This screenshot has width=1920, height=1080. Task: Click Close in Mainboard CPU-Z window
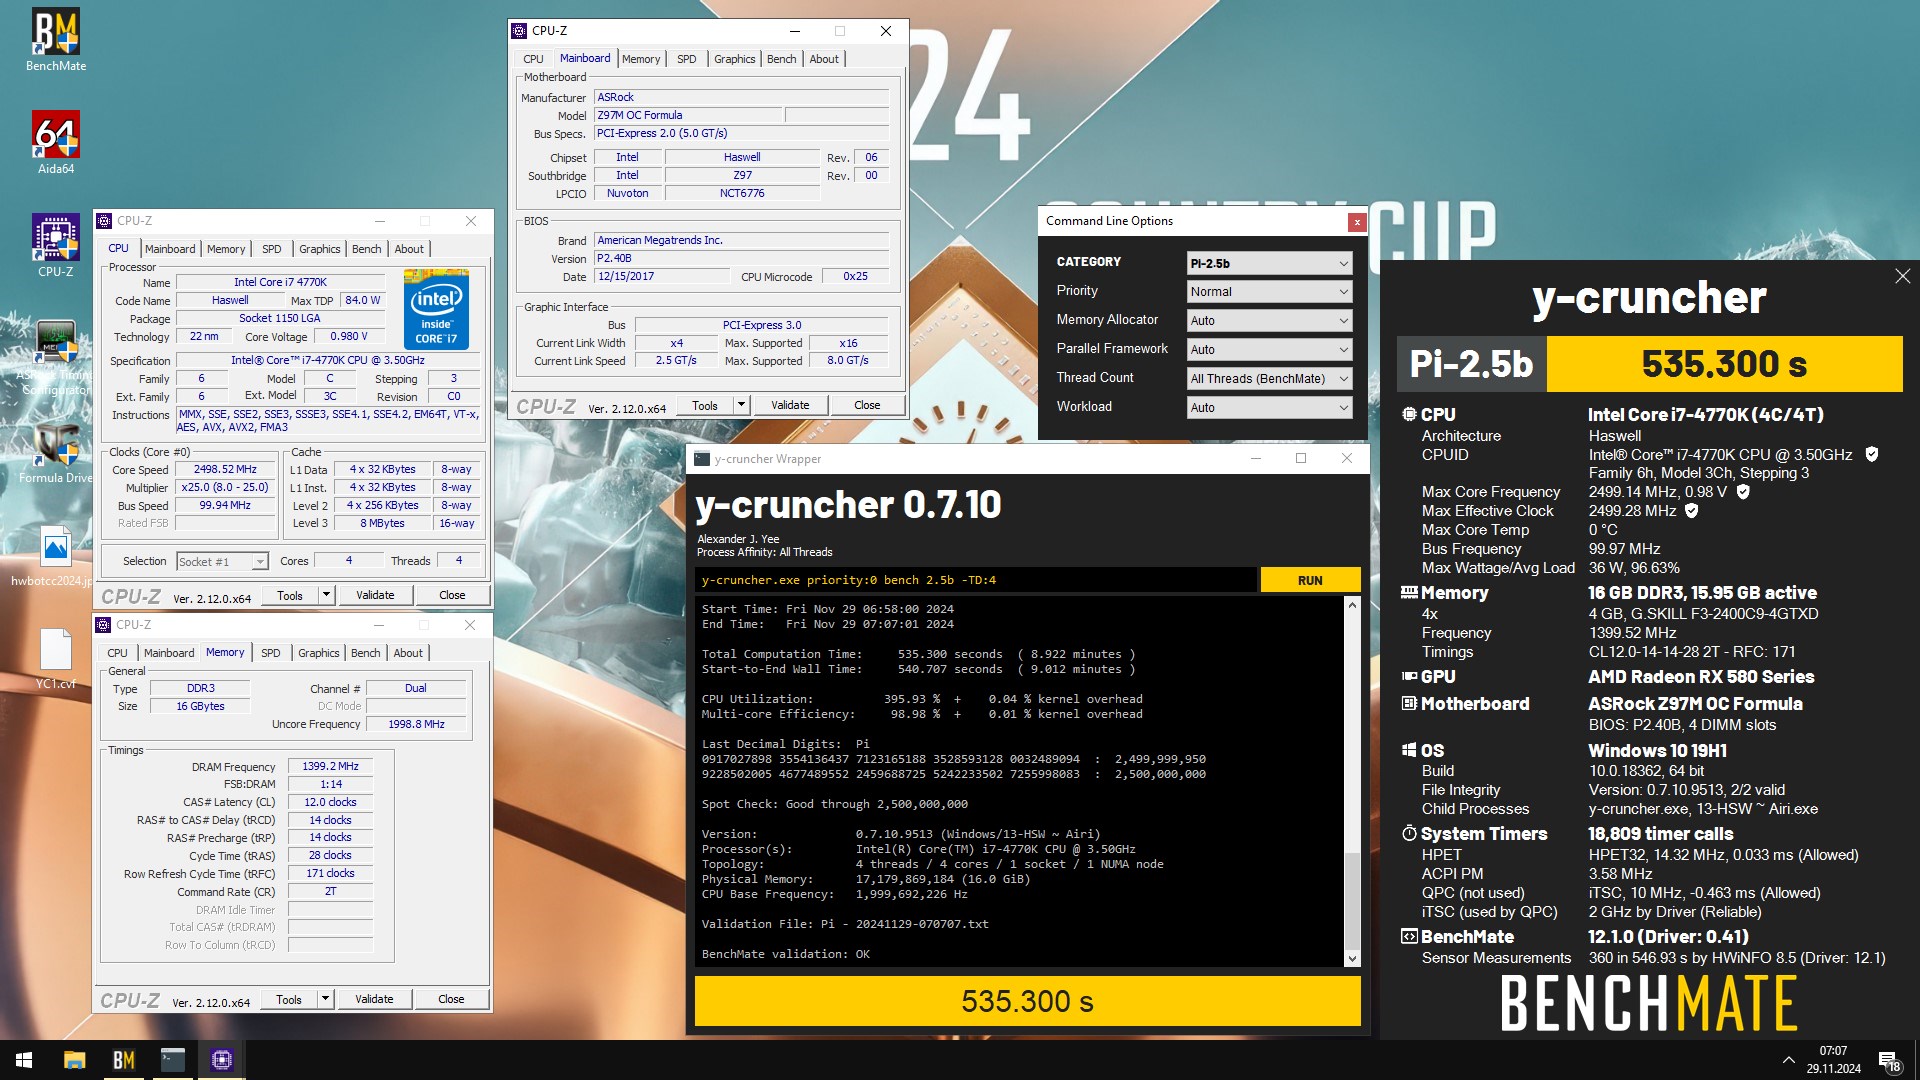point(867,405)
